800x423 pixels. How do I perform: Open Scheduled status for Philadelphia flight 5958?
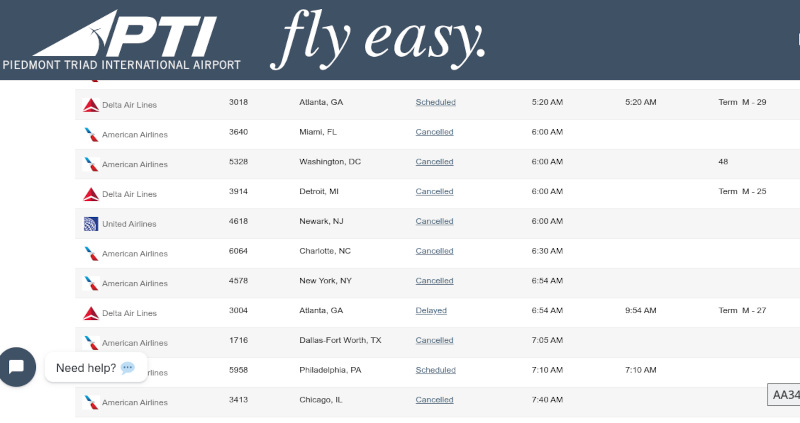435,370
